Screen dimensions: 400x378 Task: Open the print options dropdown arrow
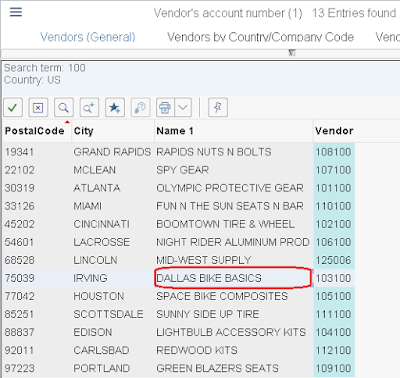click(183, 107)
